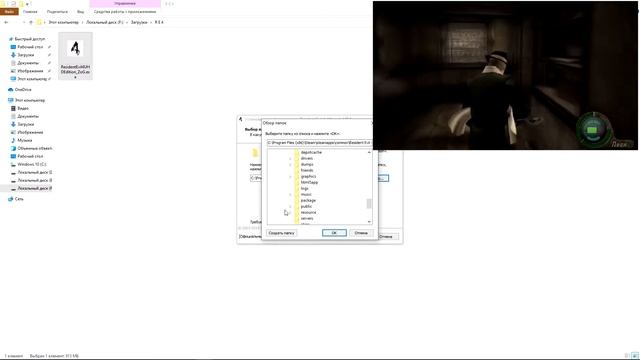Open Средства работы с приложениями tab
The height and width of the screenshot is (360, 640).
[125, 12]
